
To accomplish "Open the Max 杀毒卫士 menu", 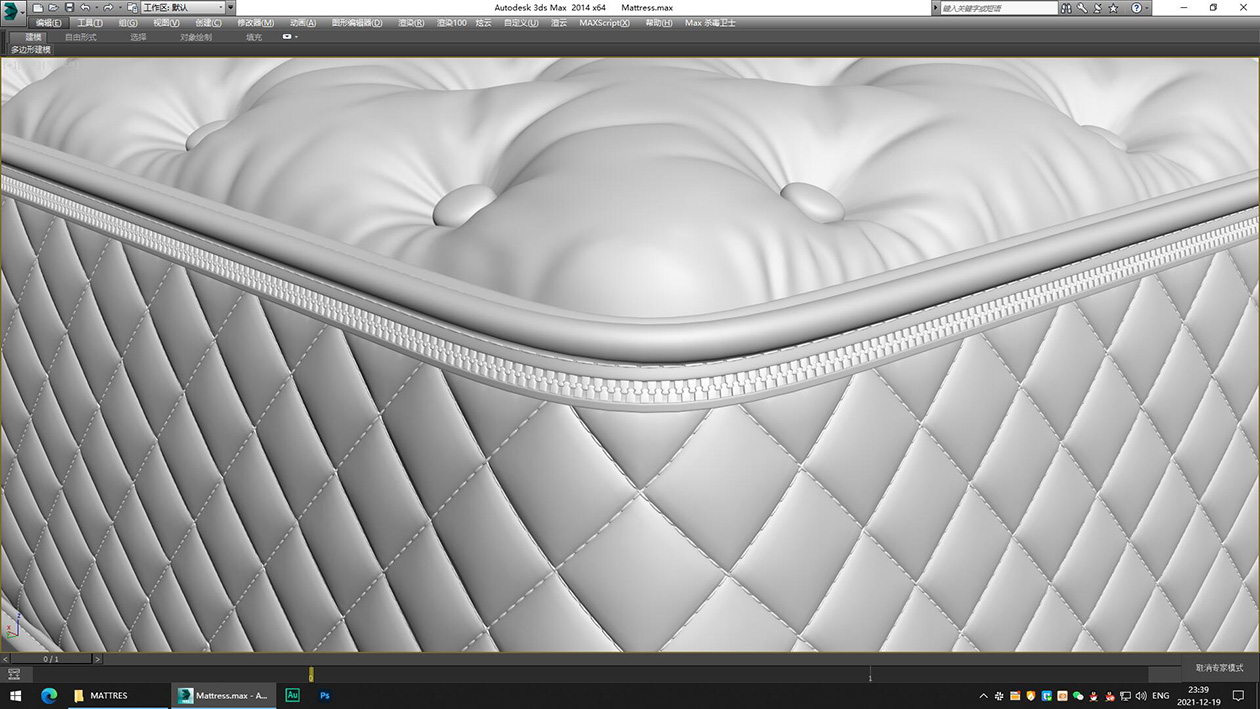I will point(710,23).
